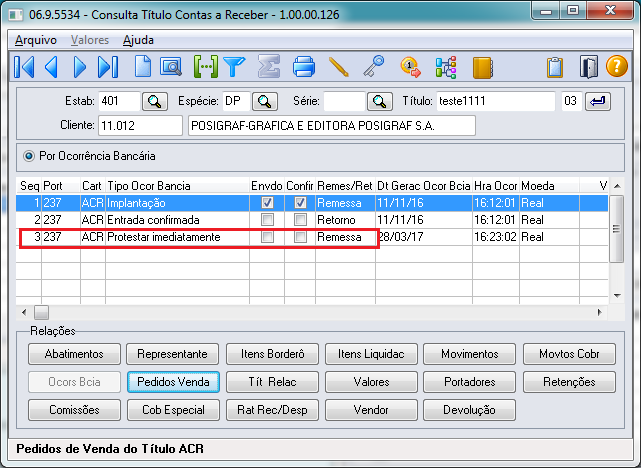Go to the next record
Viewport: 641px width, 468px height.
(x=80, y=66)
